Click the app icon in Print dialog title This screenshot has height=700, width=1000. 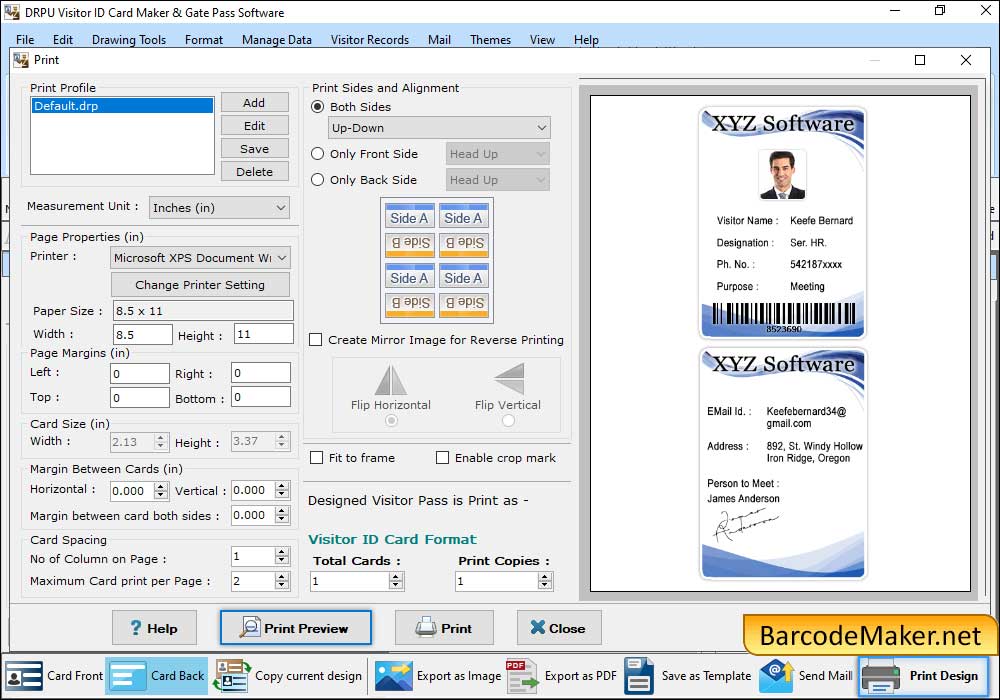coord(21,60)
